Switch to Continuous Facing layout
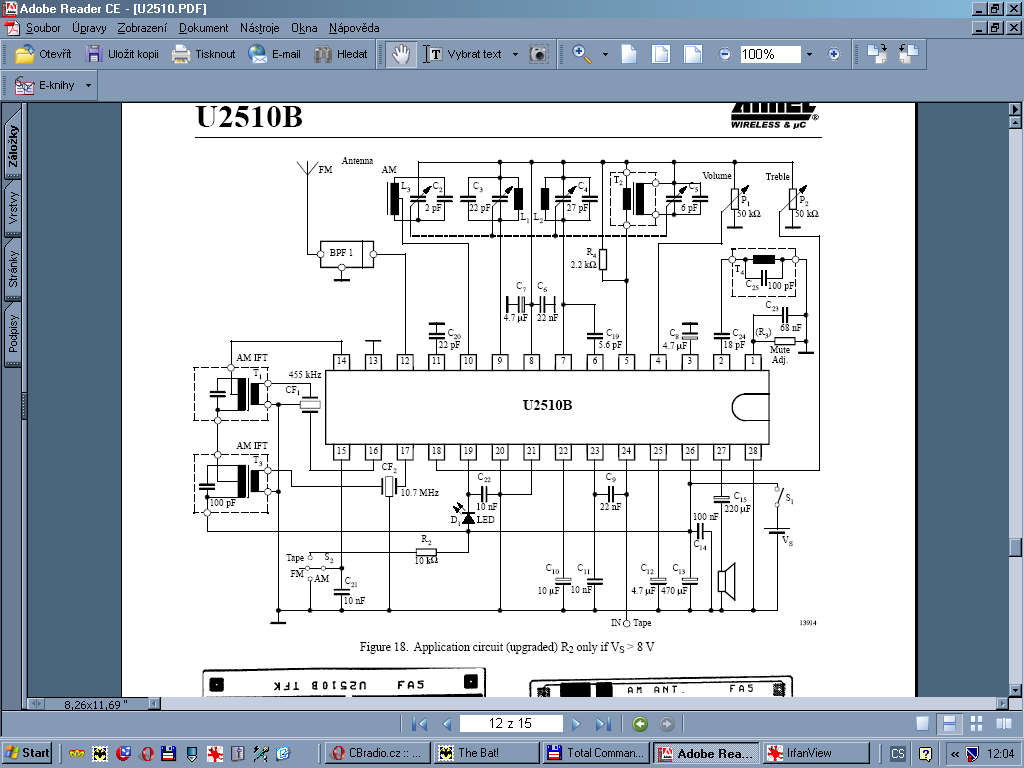The image size is (1024, 768). pyautogui.click(x=976, y=724)
